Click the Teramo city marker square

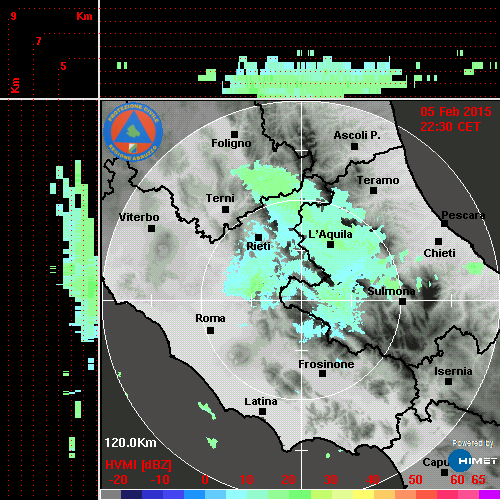[374, 191]
